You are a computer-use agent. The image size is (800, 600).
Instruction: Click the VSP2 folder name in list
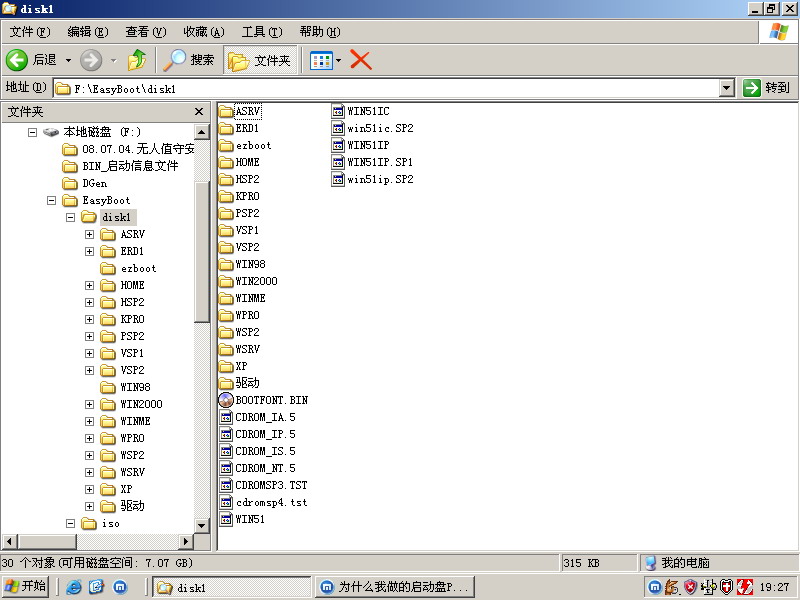pos(247,247)
